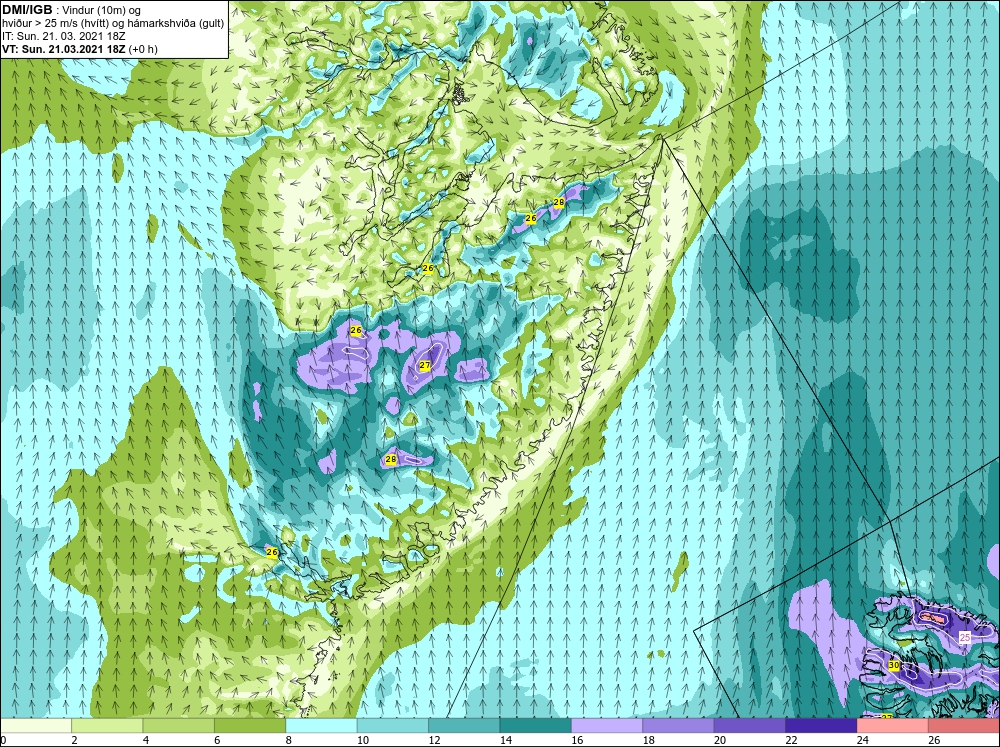Select the 'Vindur (10m) og' header text

tap(103, 10)
